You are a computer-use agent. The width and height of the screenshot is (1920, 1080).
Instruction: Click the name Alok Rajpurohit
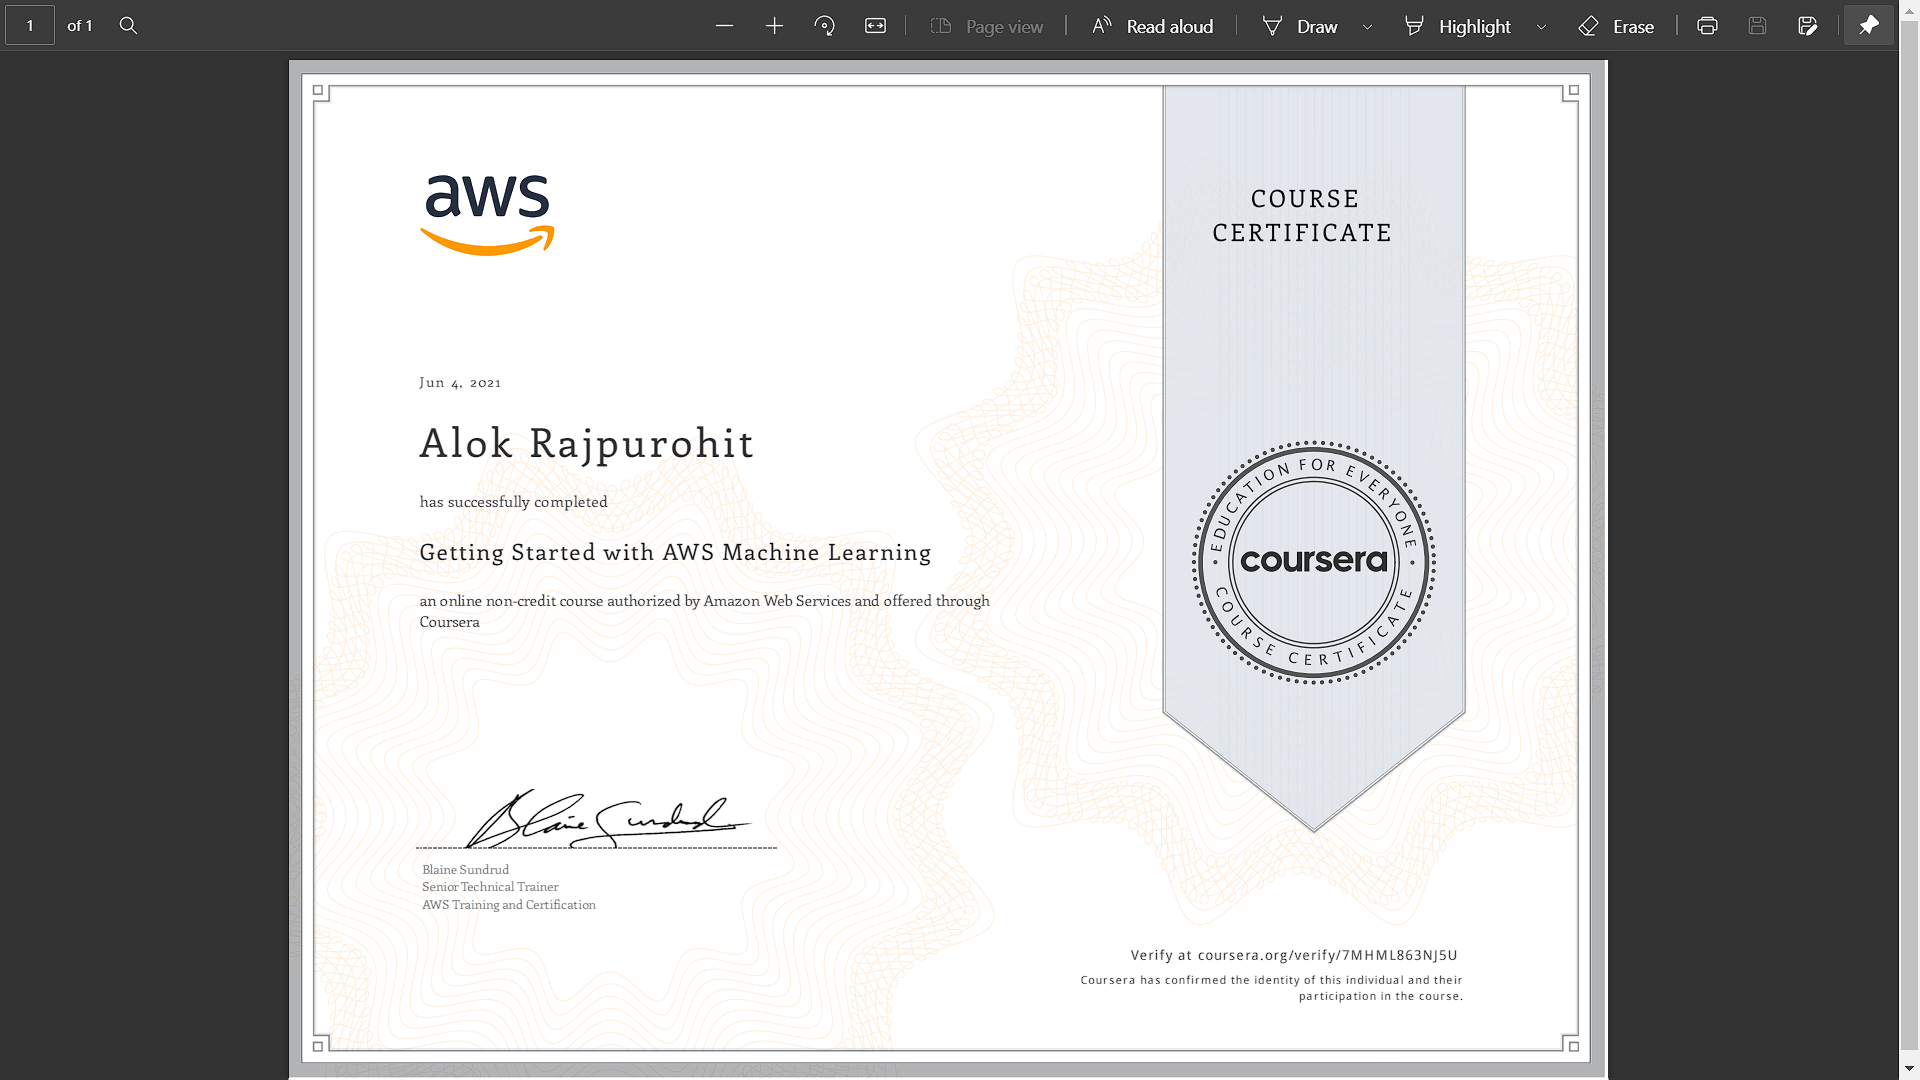(x=586, y=443)
